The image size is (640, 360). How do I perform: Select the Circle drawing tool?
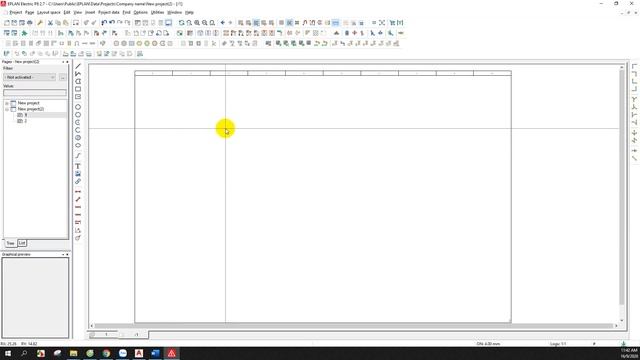coord(78,107)
